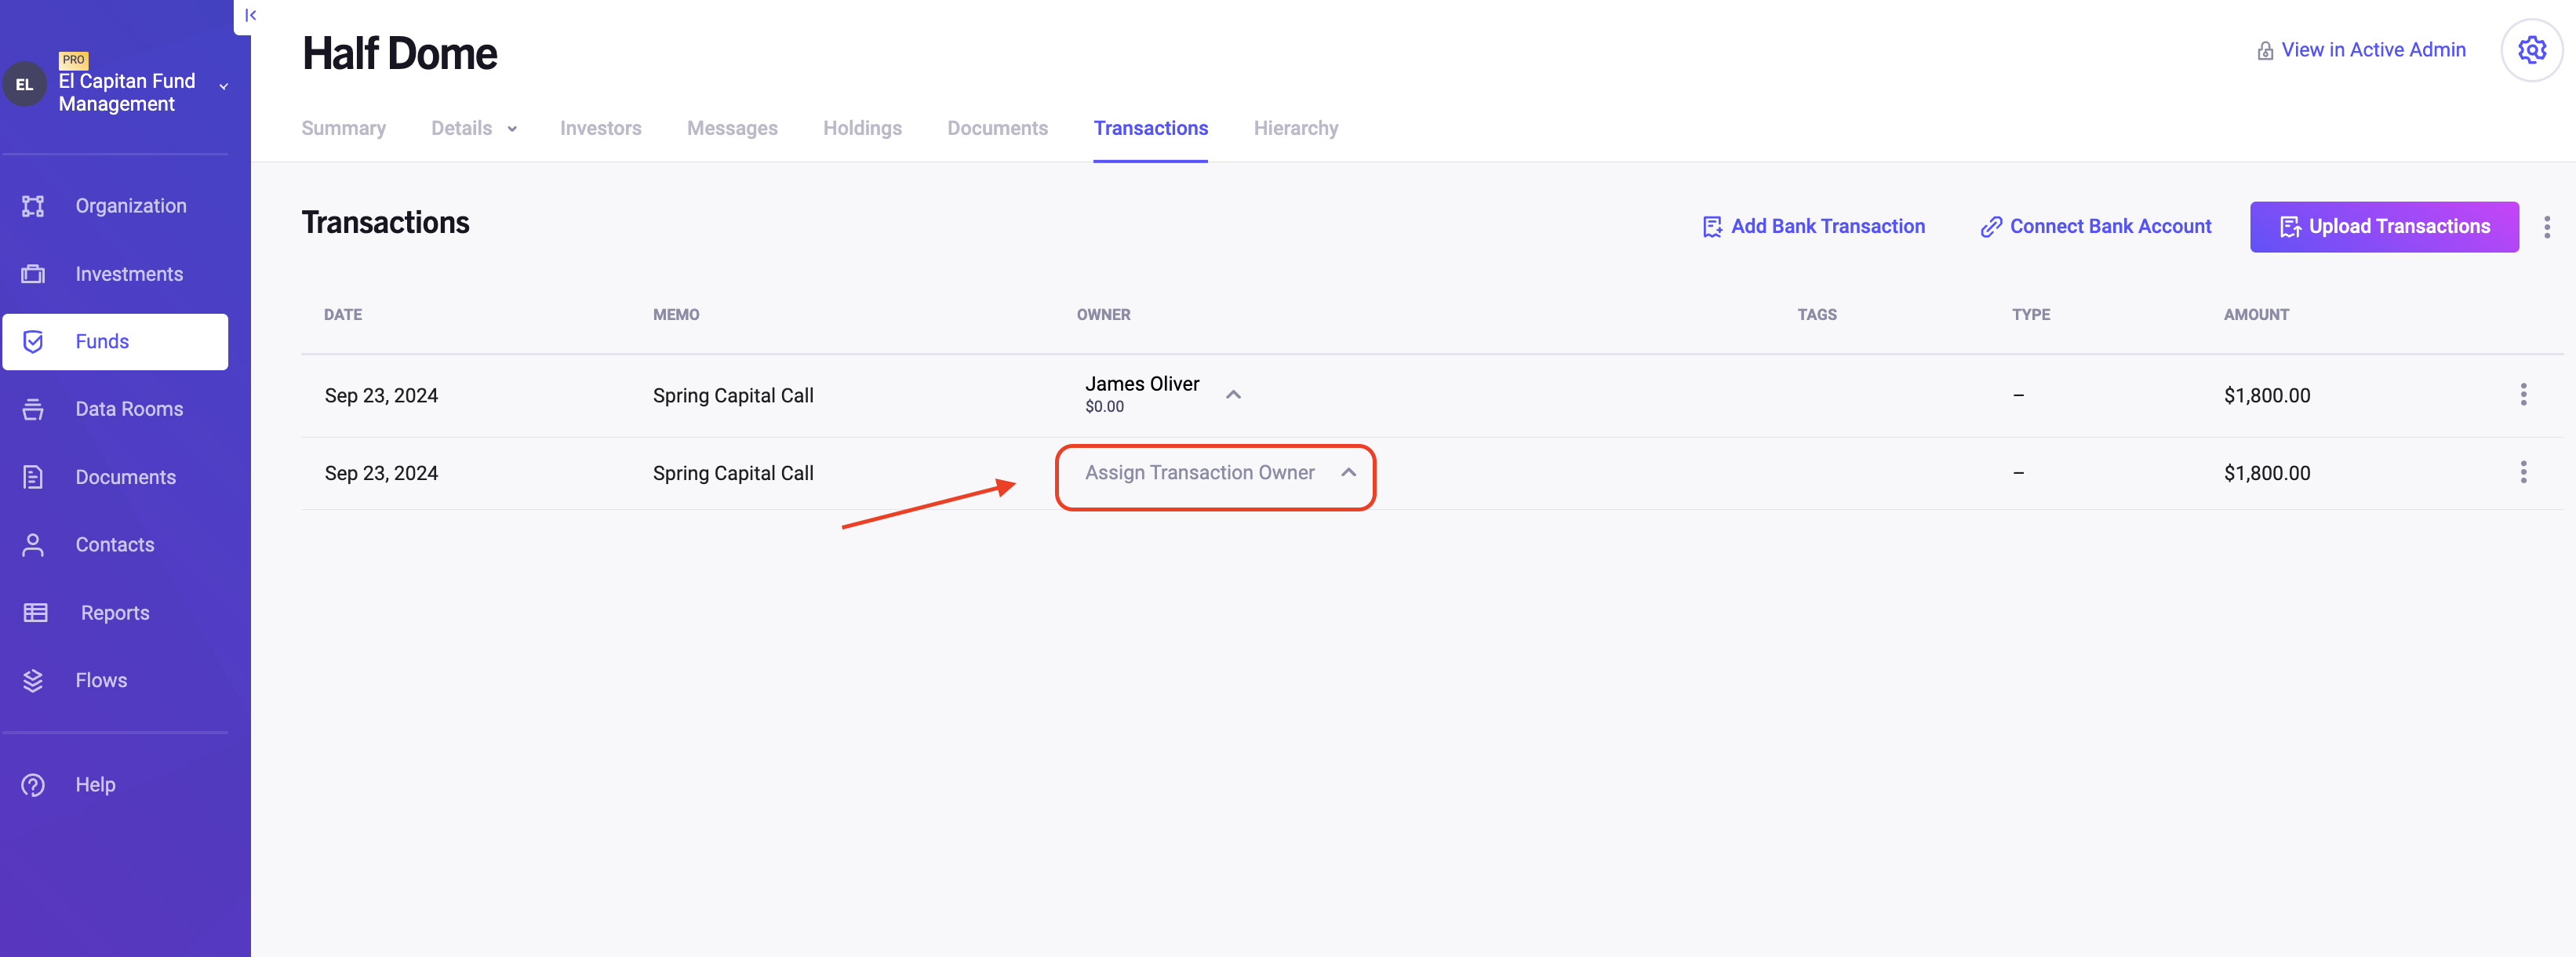Open the settings gear icon
Image resolution: width=2576 pixels, height=957 pixels.
[x=2531, y=49]
